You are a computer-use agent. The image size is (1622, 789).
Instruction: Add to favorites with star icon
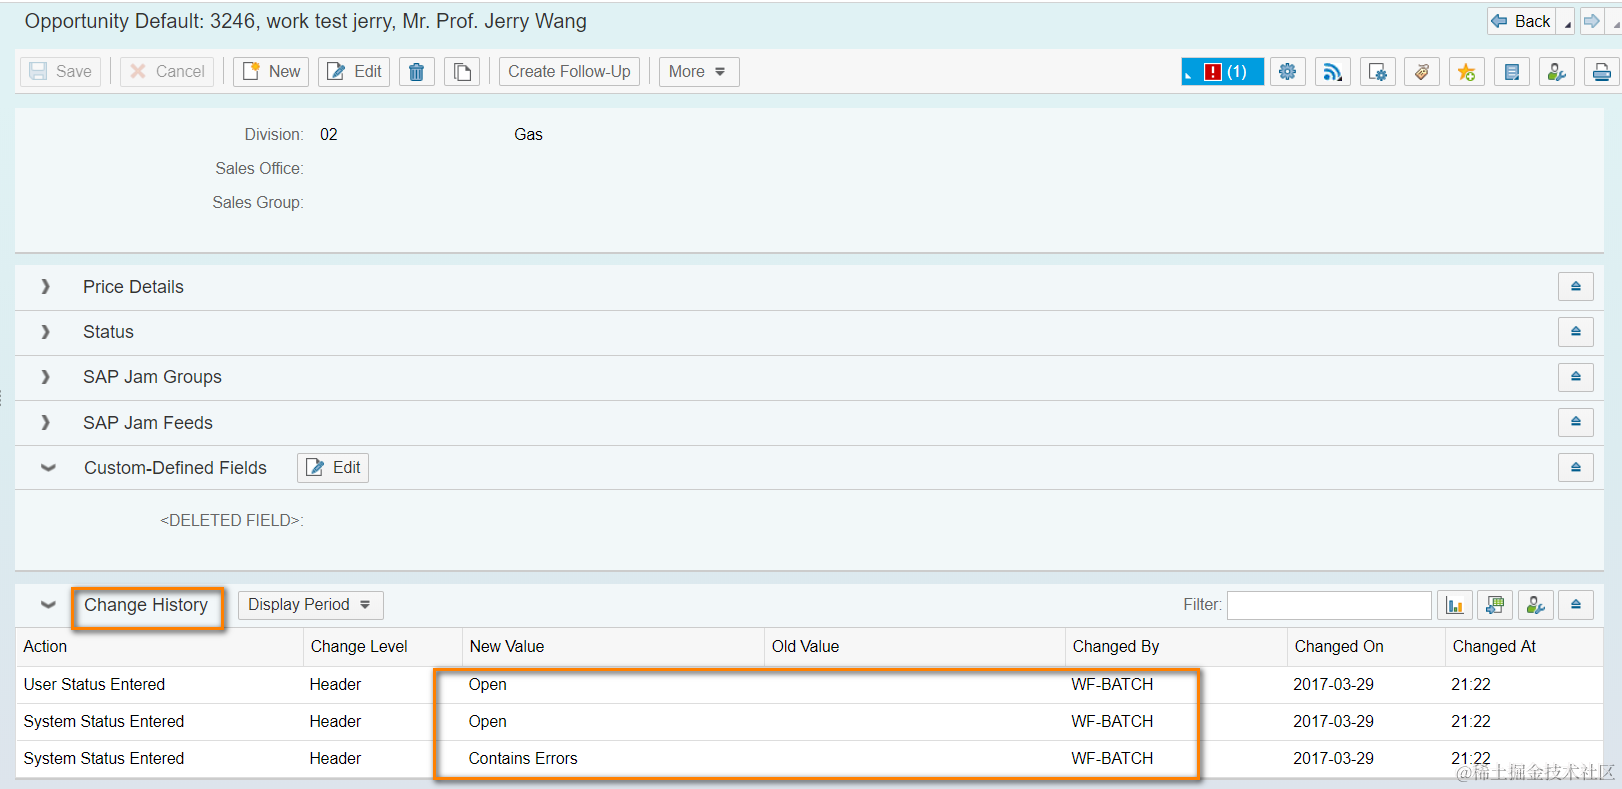coord(1467,72)
